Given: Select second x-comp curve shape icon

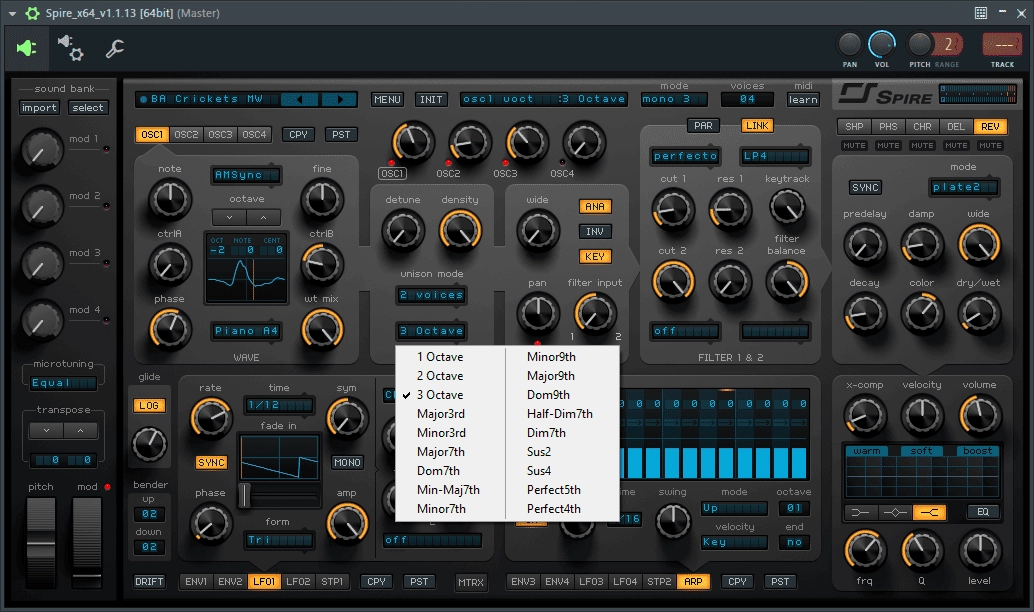Looking at the screenshot, I should click(x=895, y=512).
